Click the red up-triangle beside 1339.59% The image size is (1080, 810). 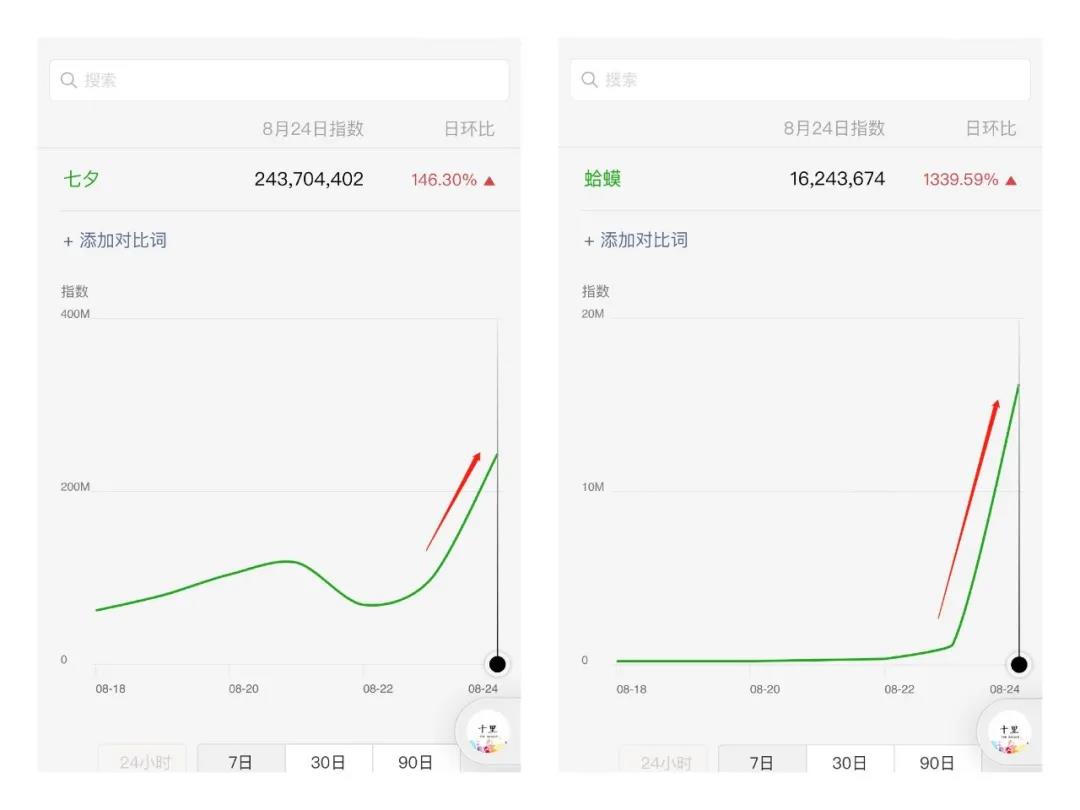(x=1011, y=181)
